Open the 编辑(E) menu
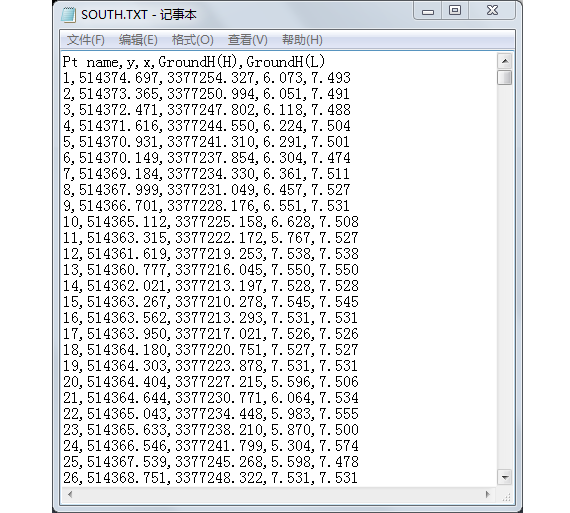Screen dimensions: 570x513 [138, 40]
